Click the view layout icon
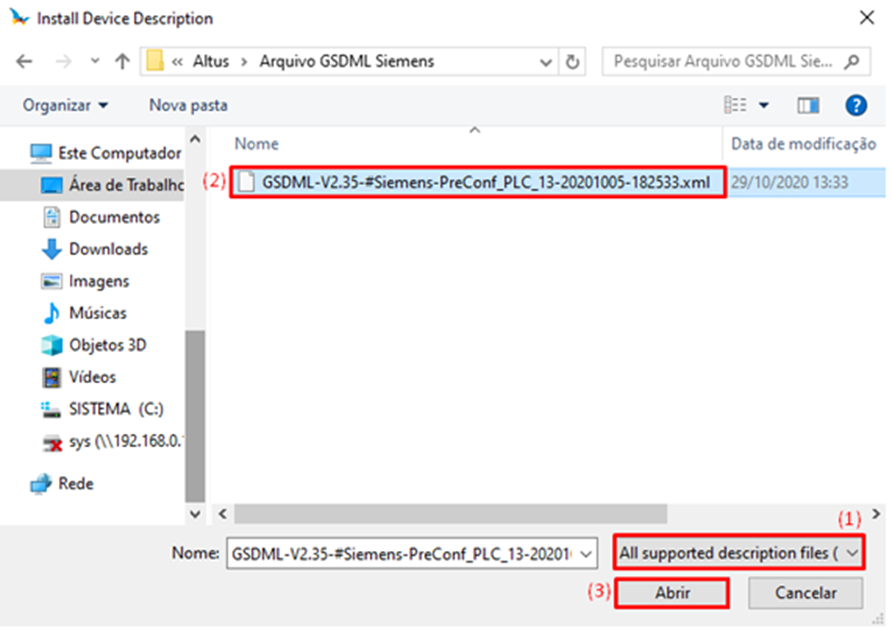This screenshot has height=628, width=892. (x=736, y=105)
